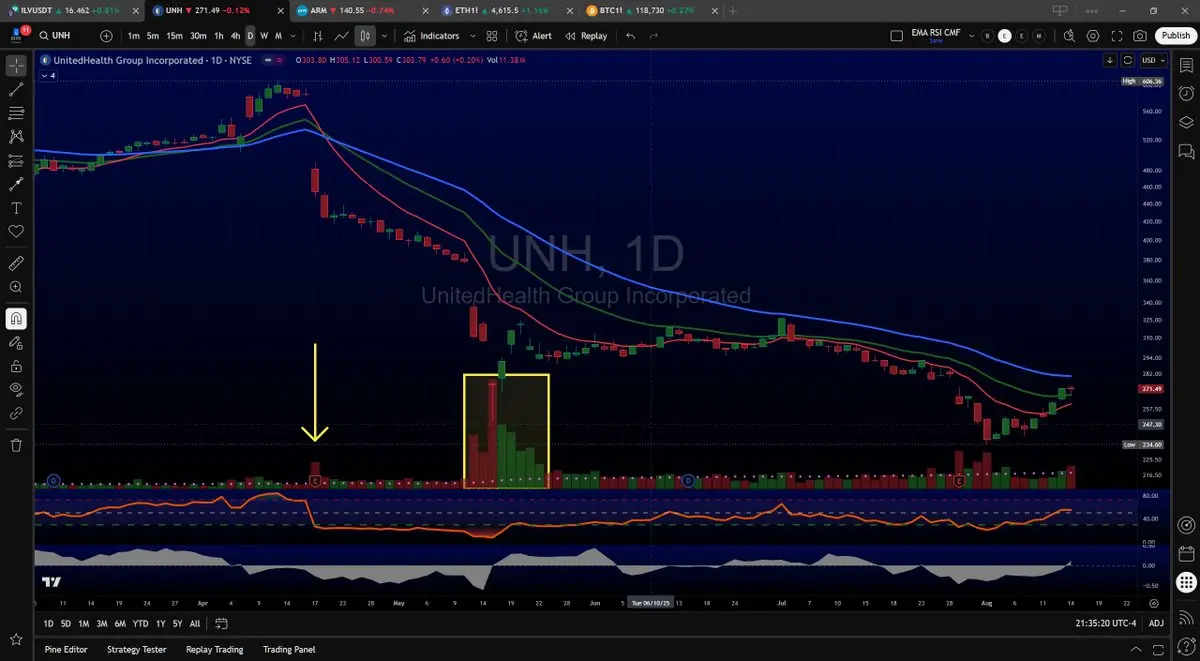Toggle stay in drawing mode
1200x661 pixels.
click(16, 343)
